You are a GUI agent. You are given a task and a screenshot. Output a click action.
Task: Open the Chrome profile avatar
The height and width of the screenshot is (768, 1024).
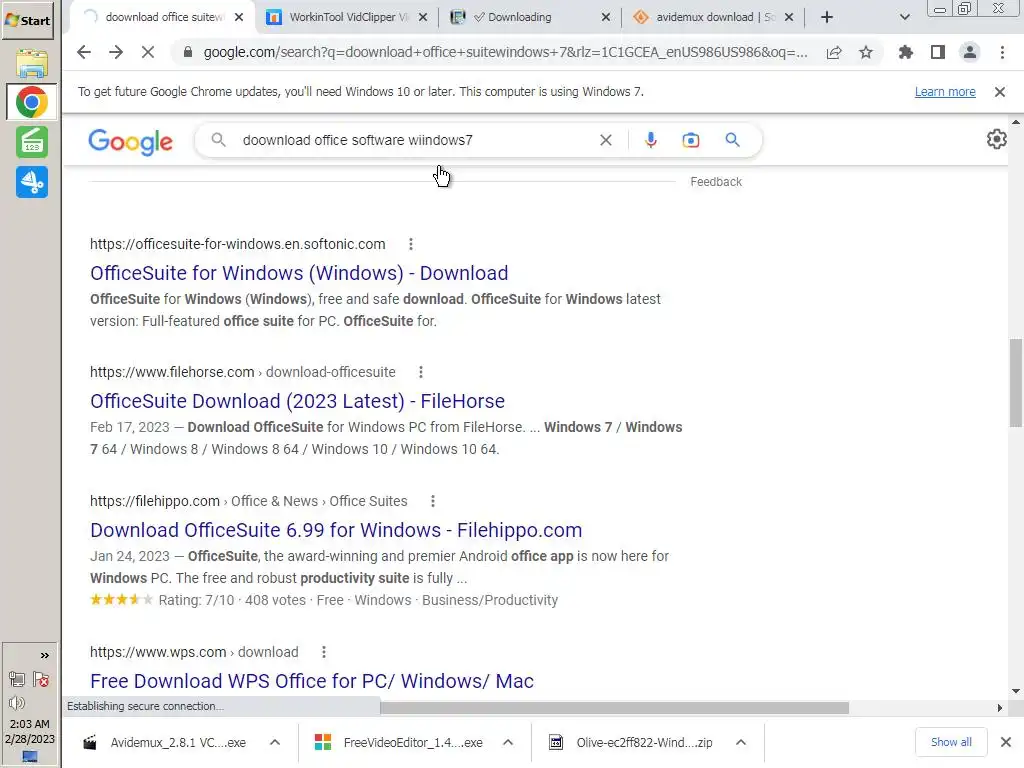point(970,52)
